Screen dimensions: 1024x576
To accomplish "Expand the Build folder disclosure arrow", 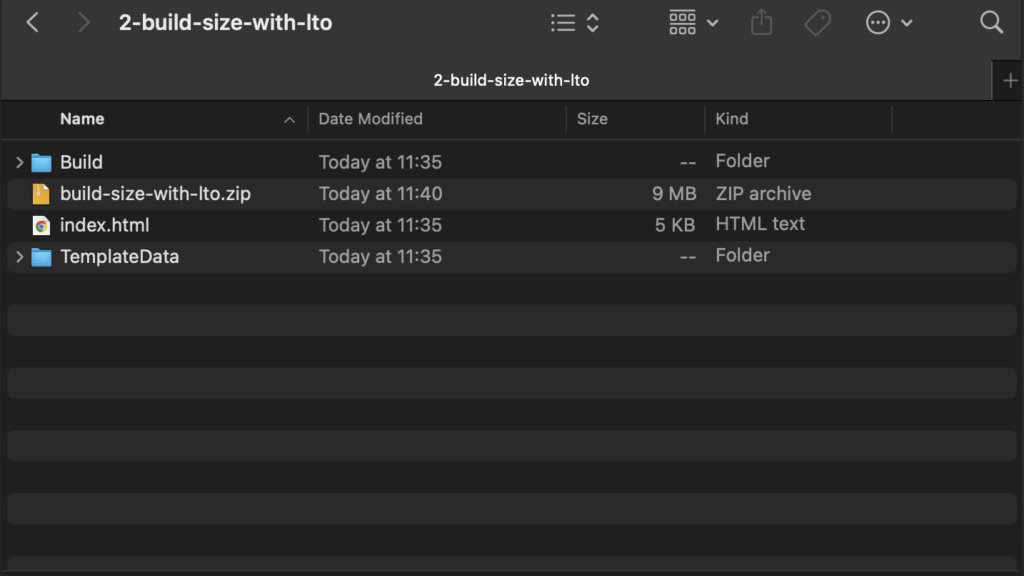I will click(19, 162).
